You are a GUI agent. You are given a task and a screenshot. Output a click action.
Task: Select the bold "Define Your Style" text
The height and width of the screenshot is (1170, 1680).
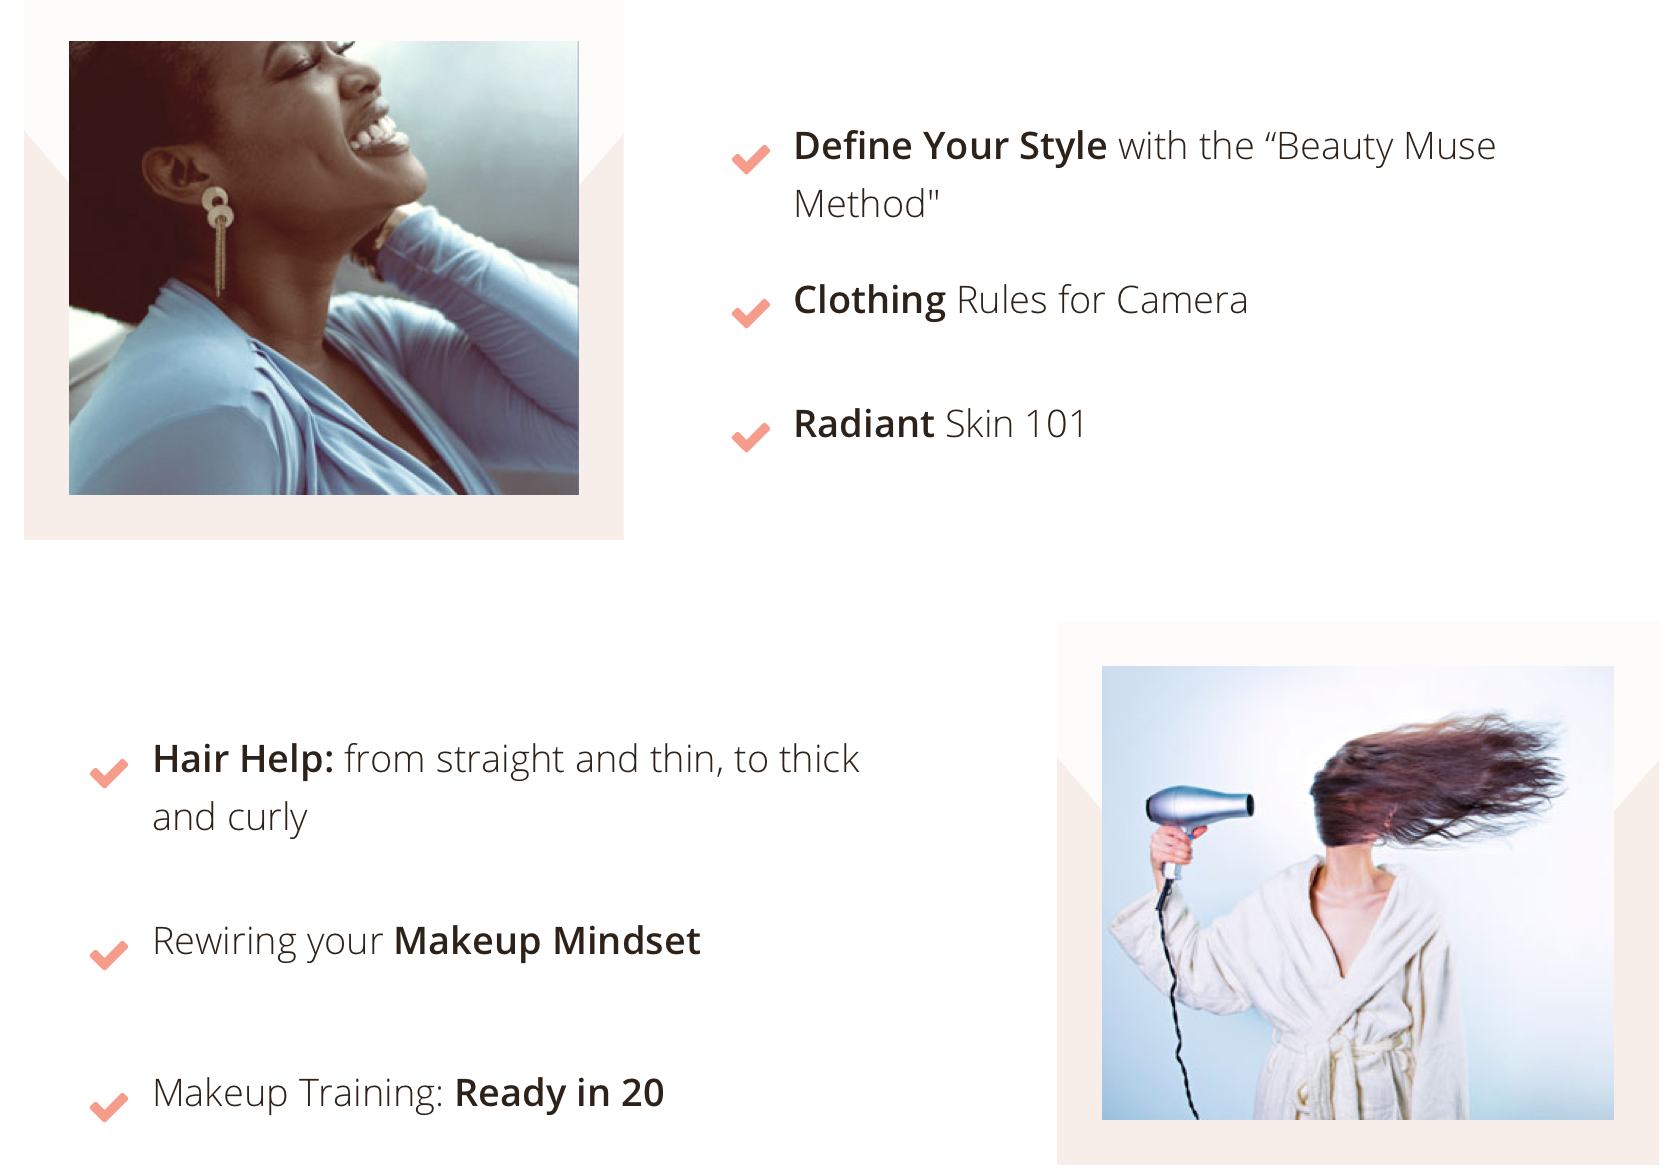950,146
